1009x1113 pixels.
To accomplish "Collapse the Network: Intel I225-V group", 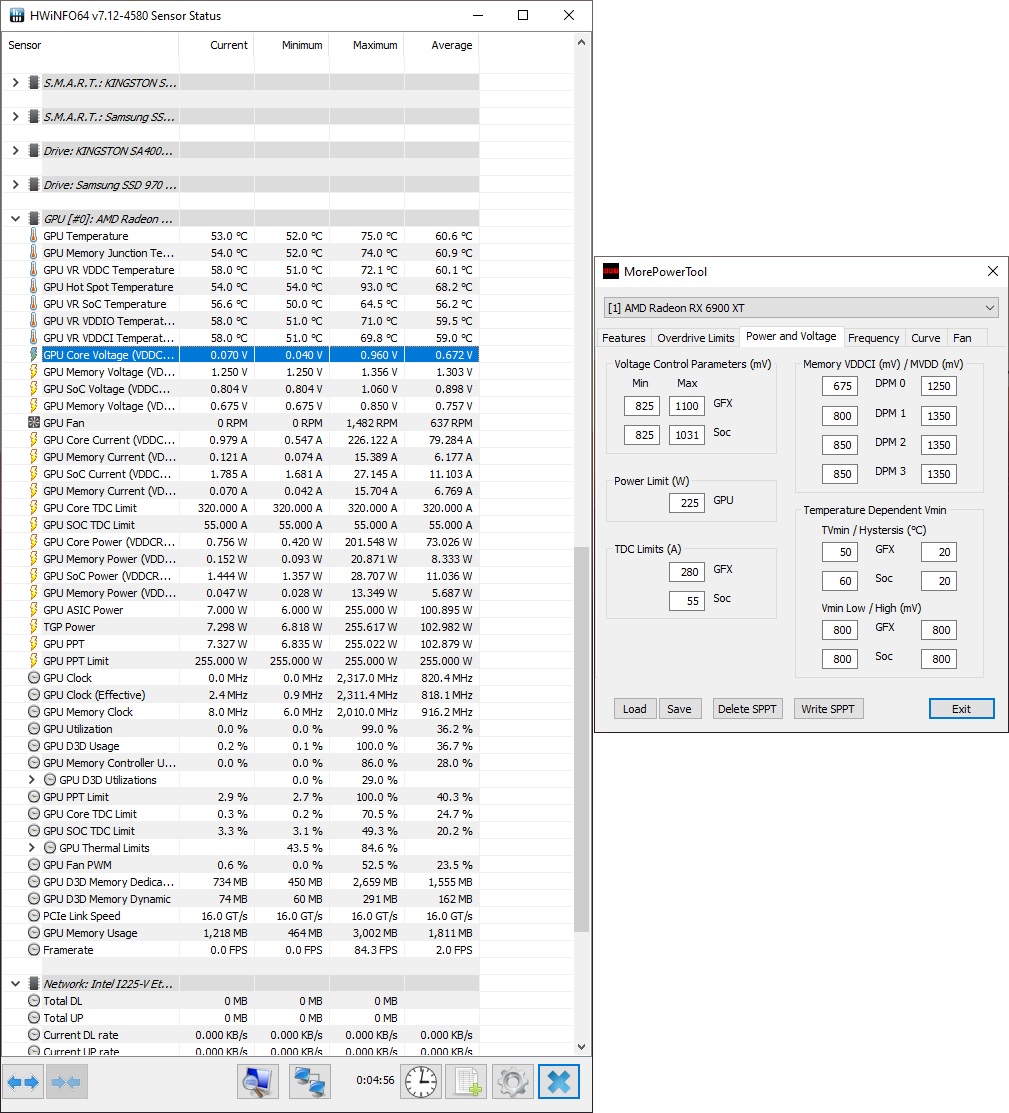I will coord(16,984).
